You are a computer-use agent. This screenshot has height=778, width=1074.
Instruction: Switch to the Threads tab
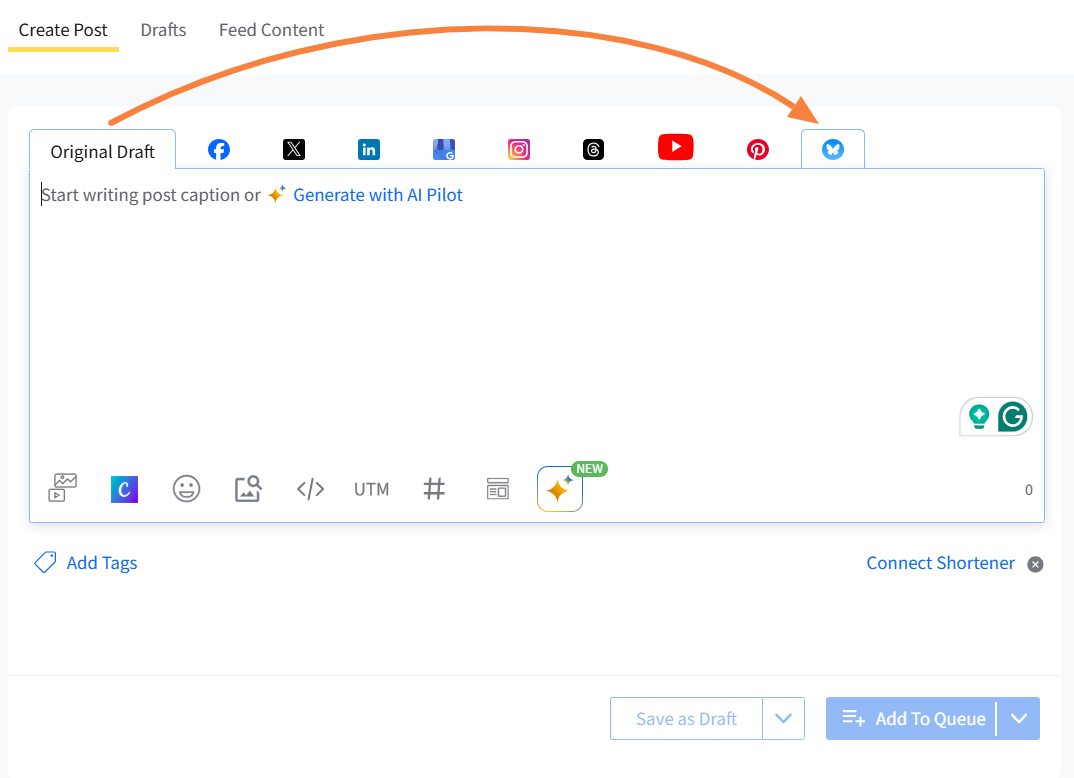[x=594, y=150]
